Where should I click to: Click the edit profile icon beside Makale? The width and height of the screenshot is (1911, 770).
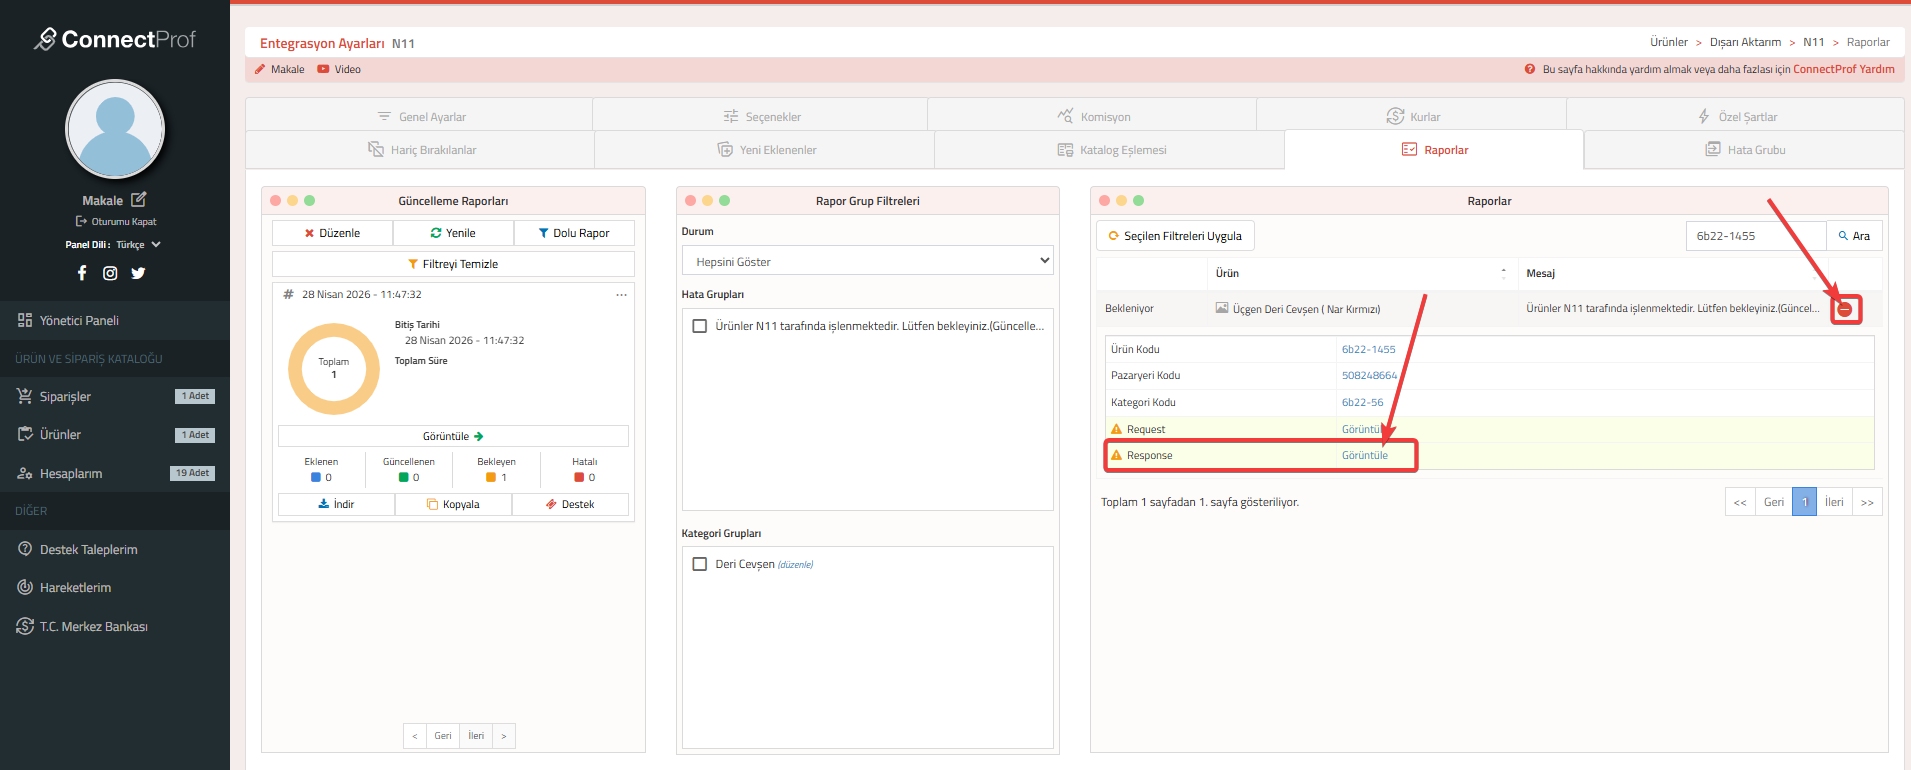pos(139,200)
